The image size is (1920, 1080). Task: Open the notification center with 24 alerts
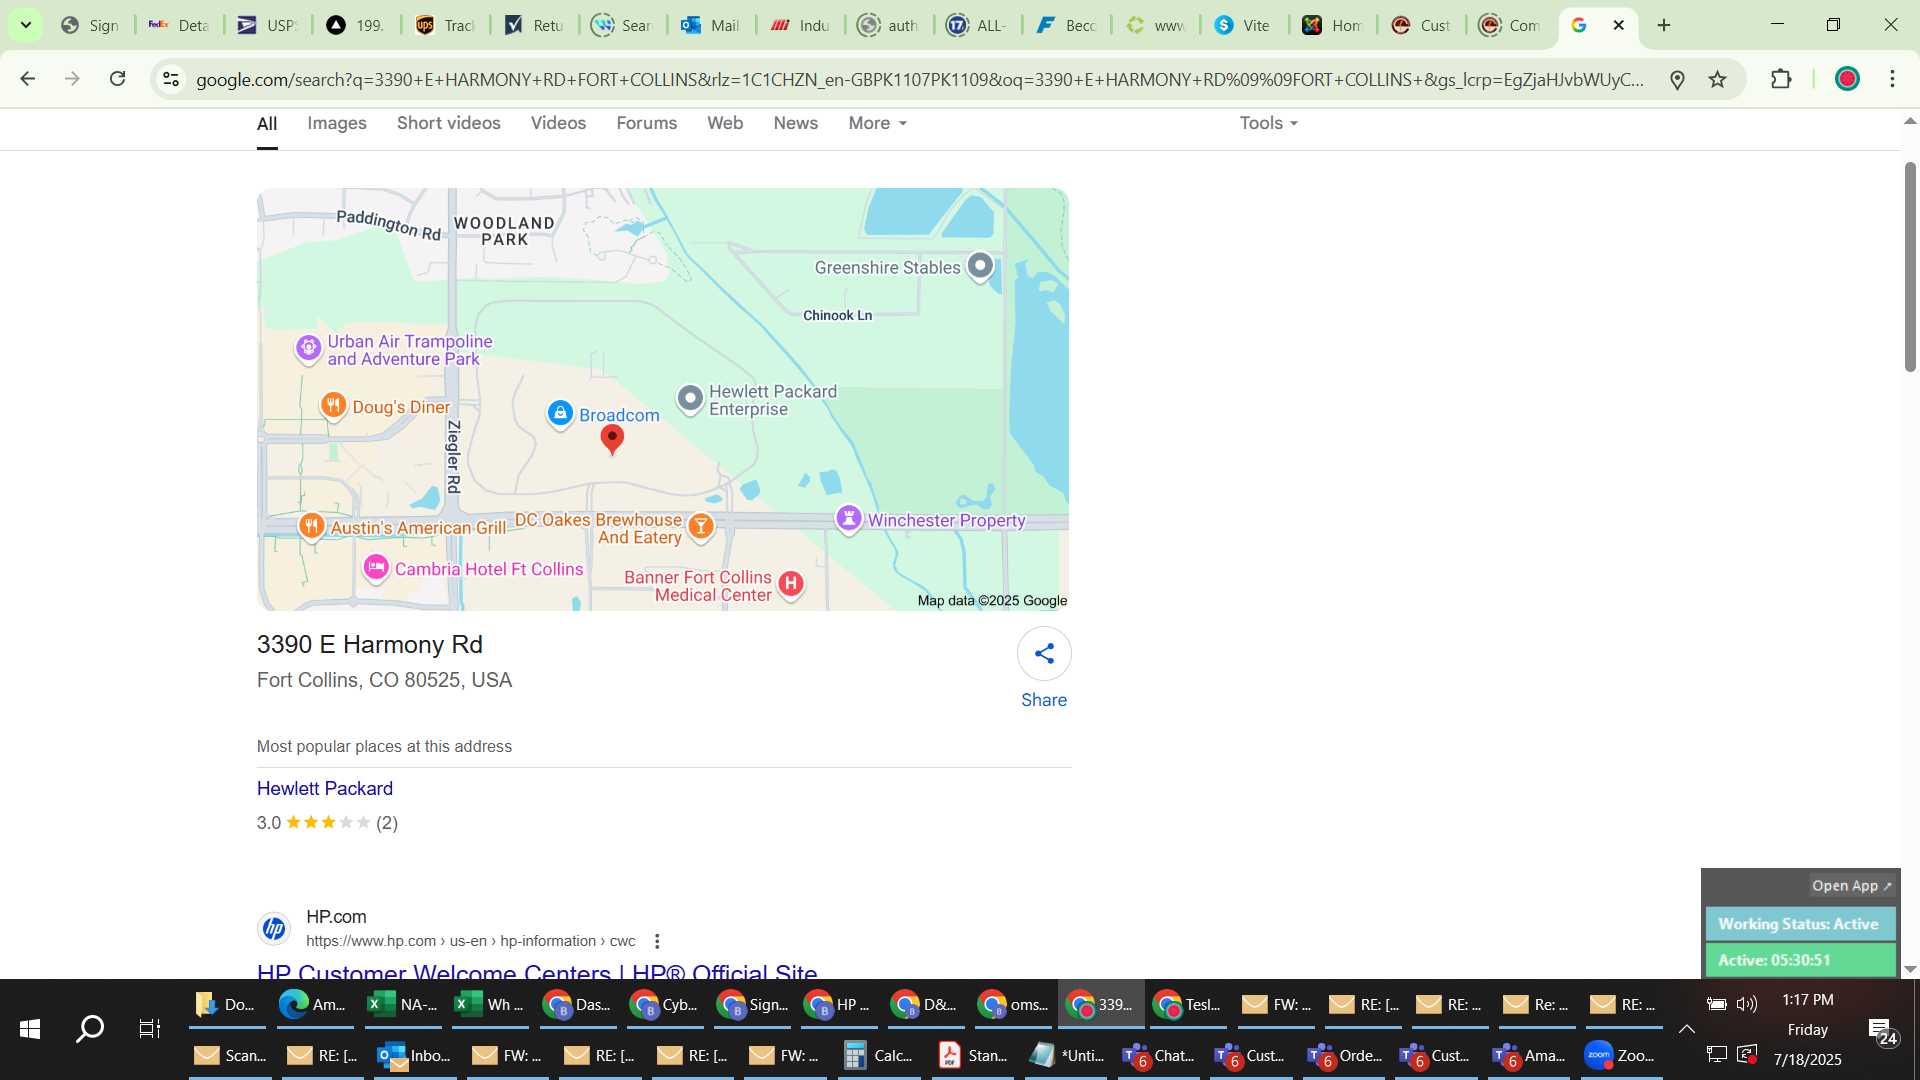tap(1882, 1031)
